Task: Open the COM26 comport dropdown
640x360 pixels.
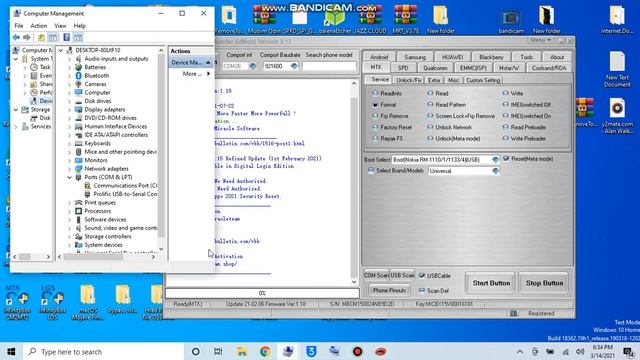Action: pyautogui.click(x=253, y=66)
